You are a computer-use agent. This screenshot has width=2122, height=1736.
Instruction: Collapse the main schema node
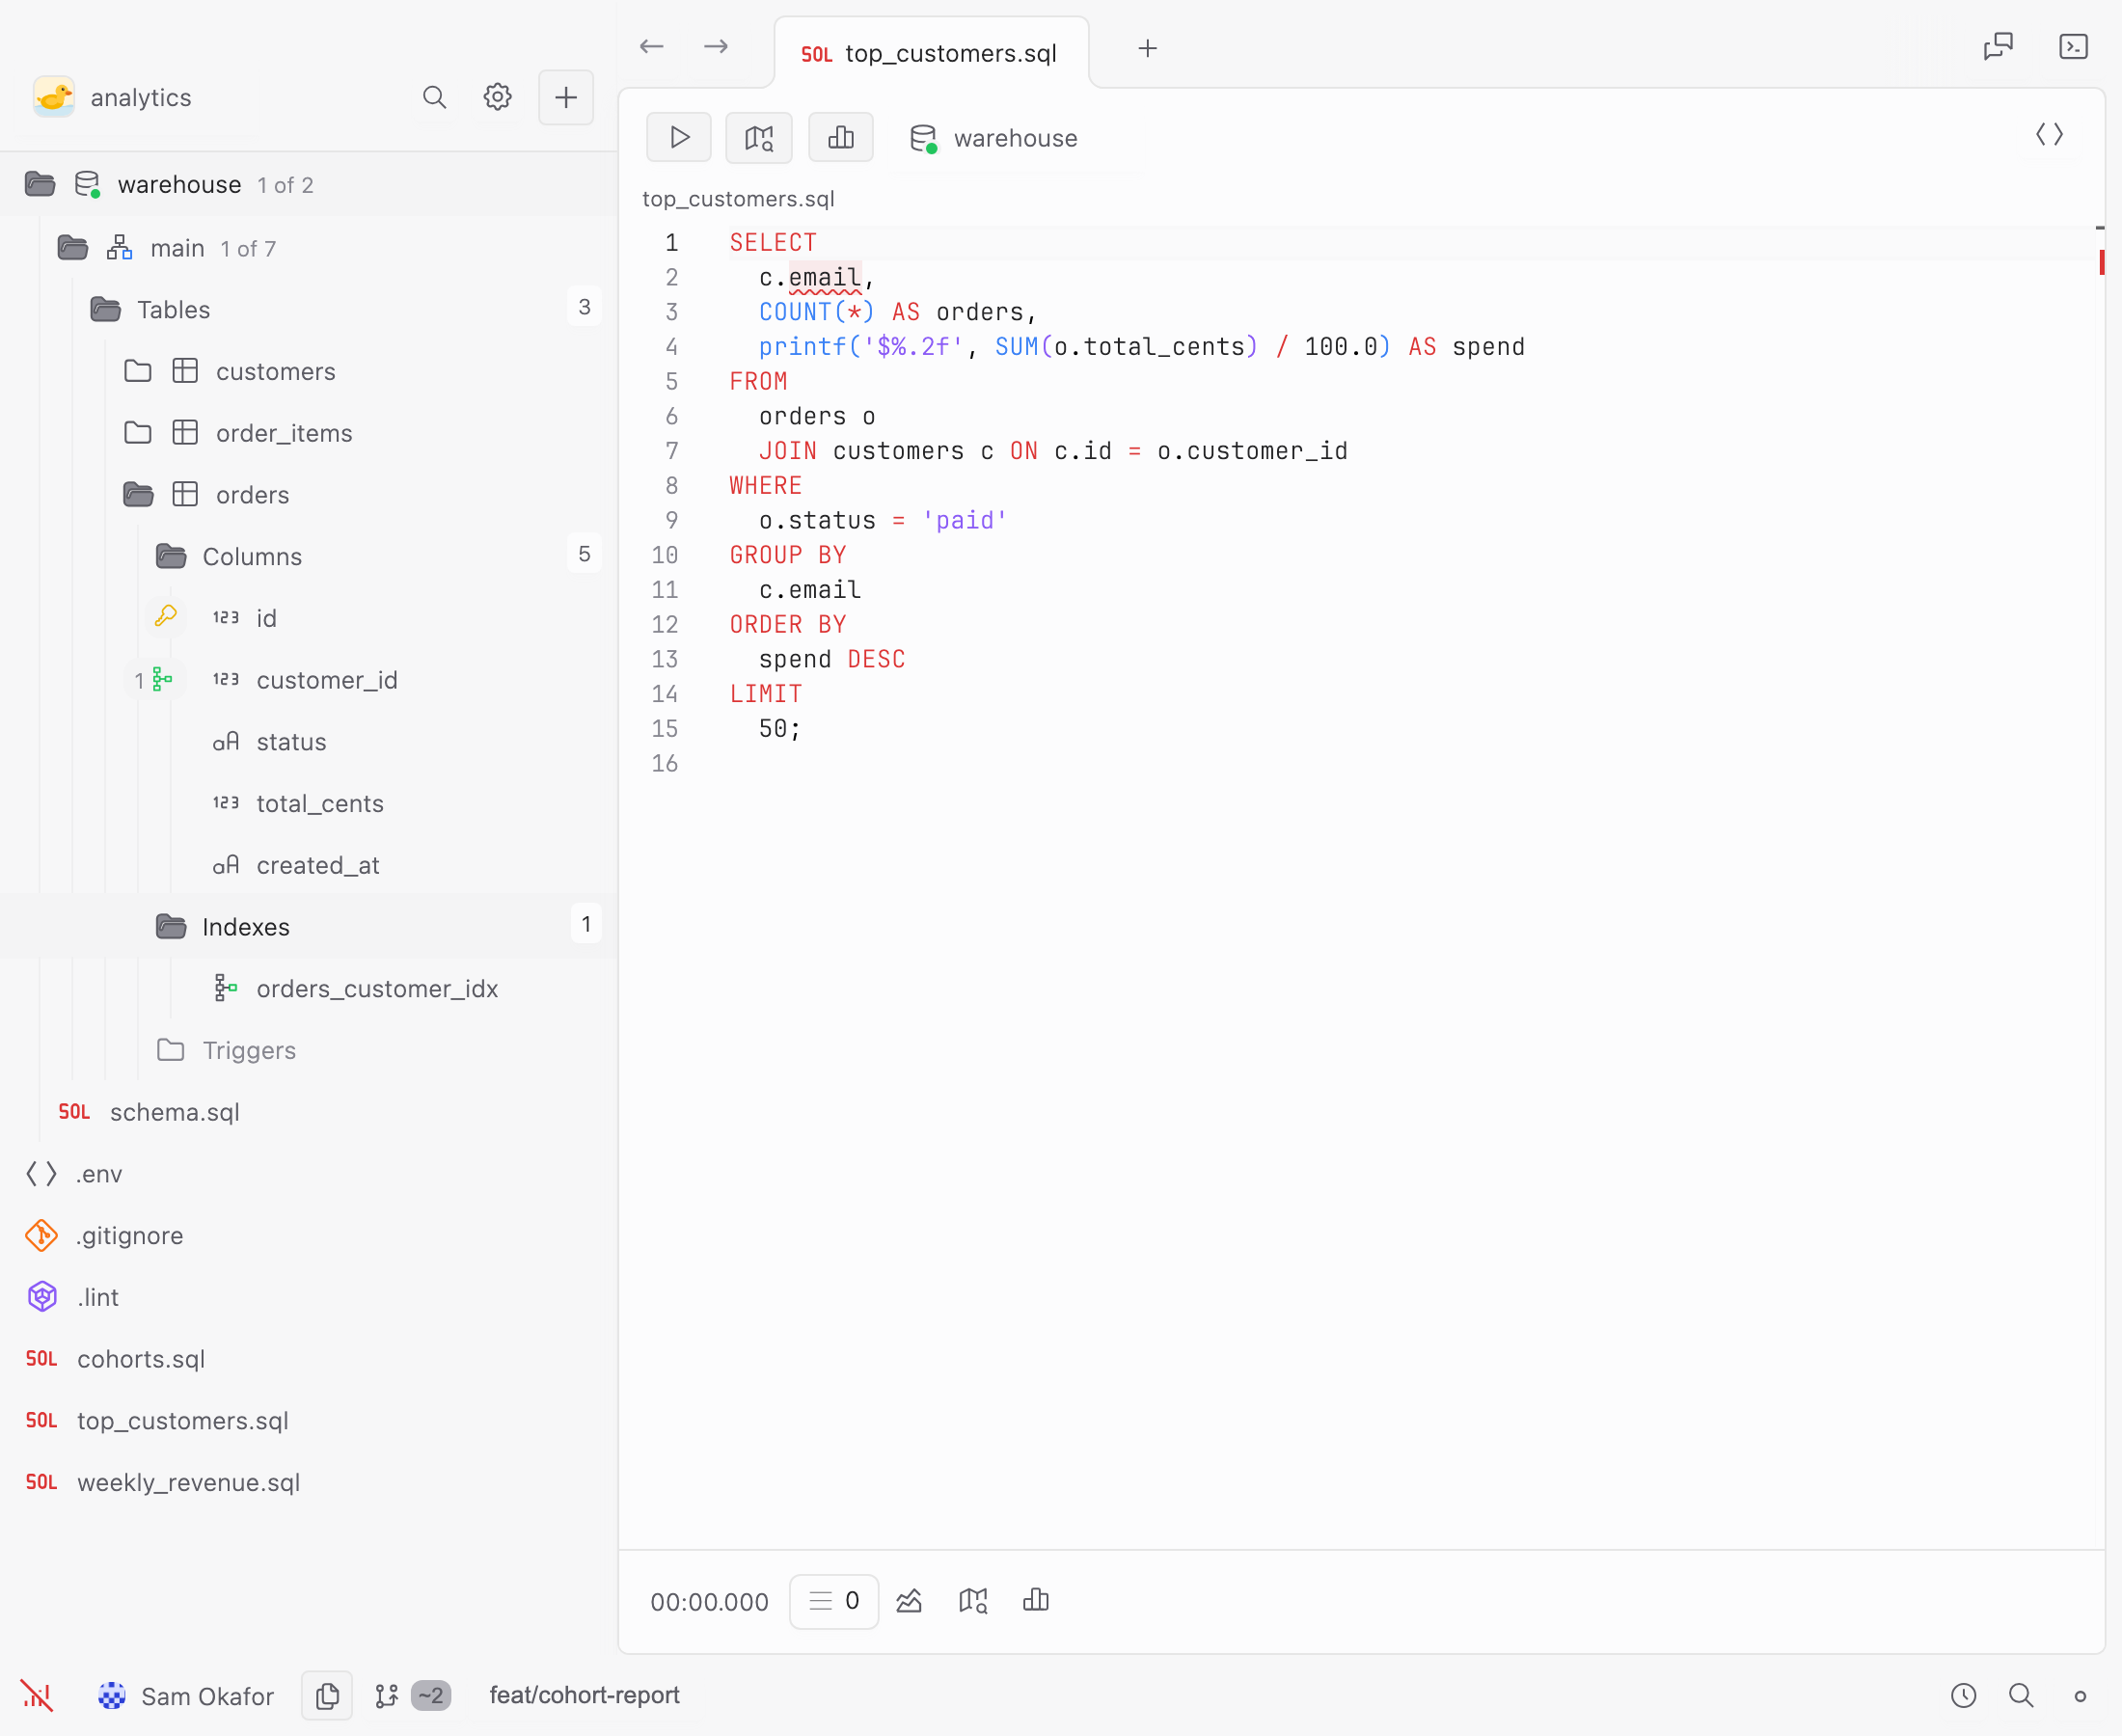pos(73,248)
